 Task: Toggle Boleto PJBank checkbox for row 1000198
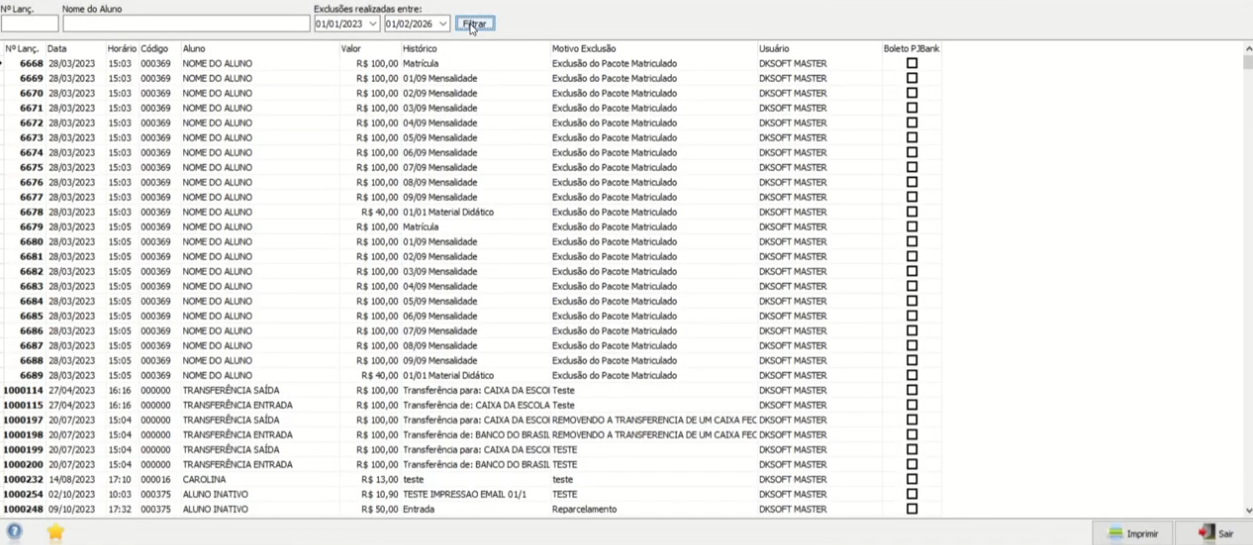911,435
